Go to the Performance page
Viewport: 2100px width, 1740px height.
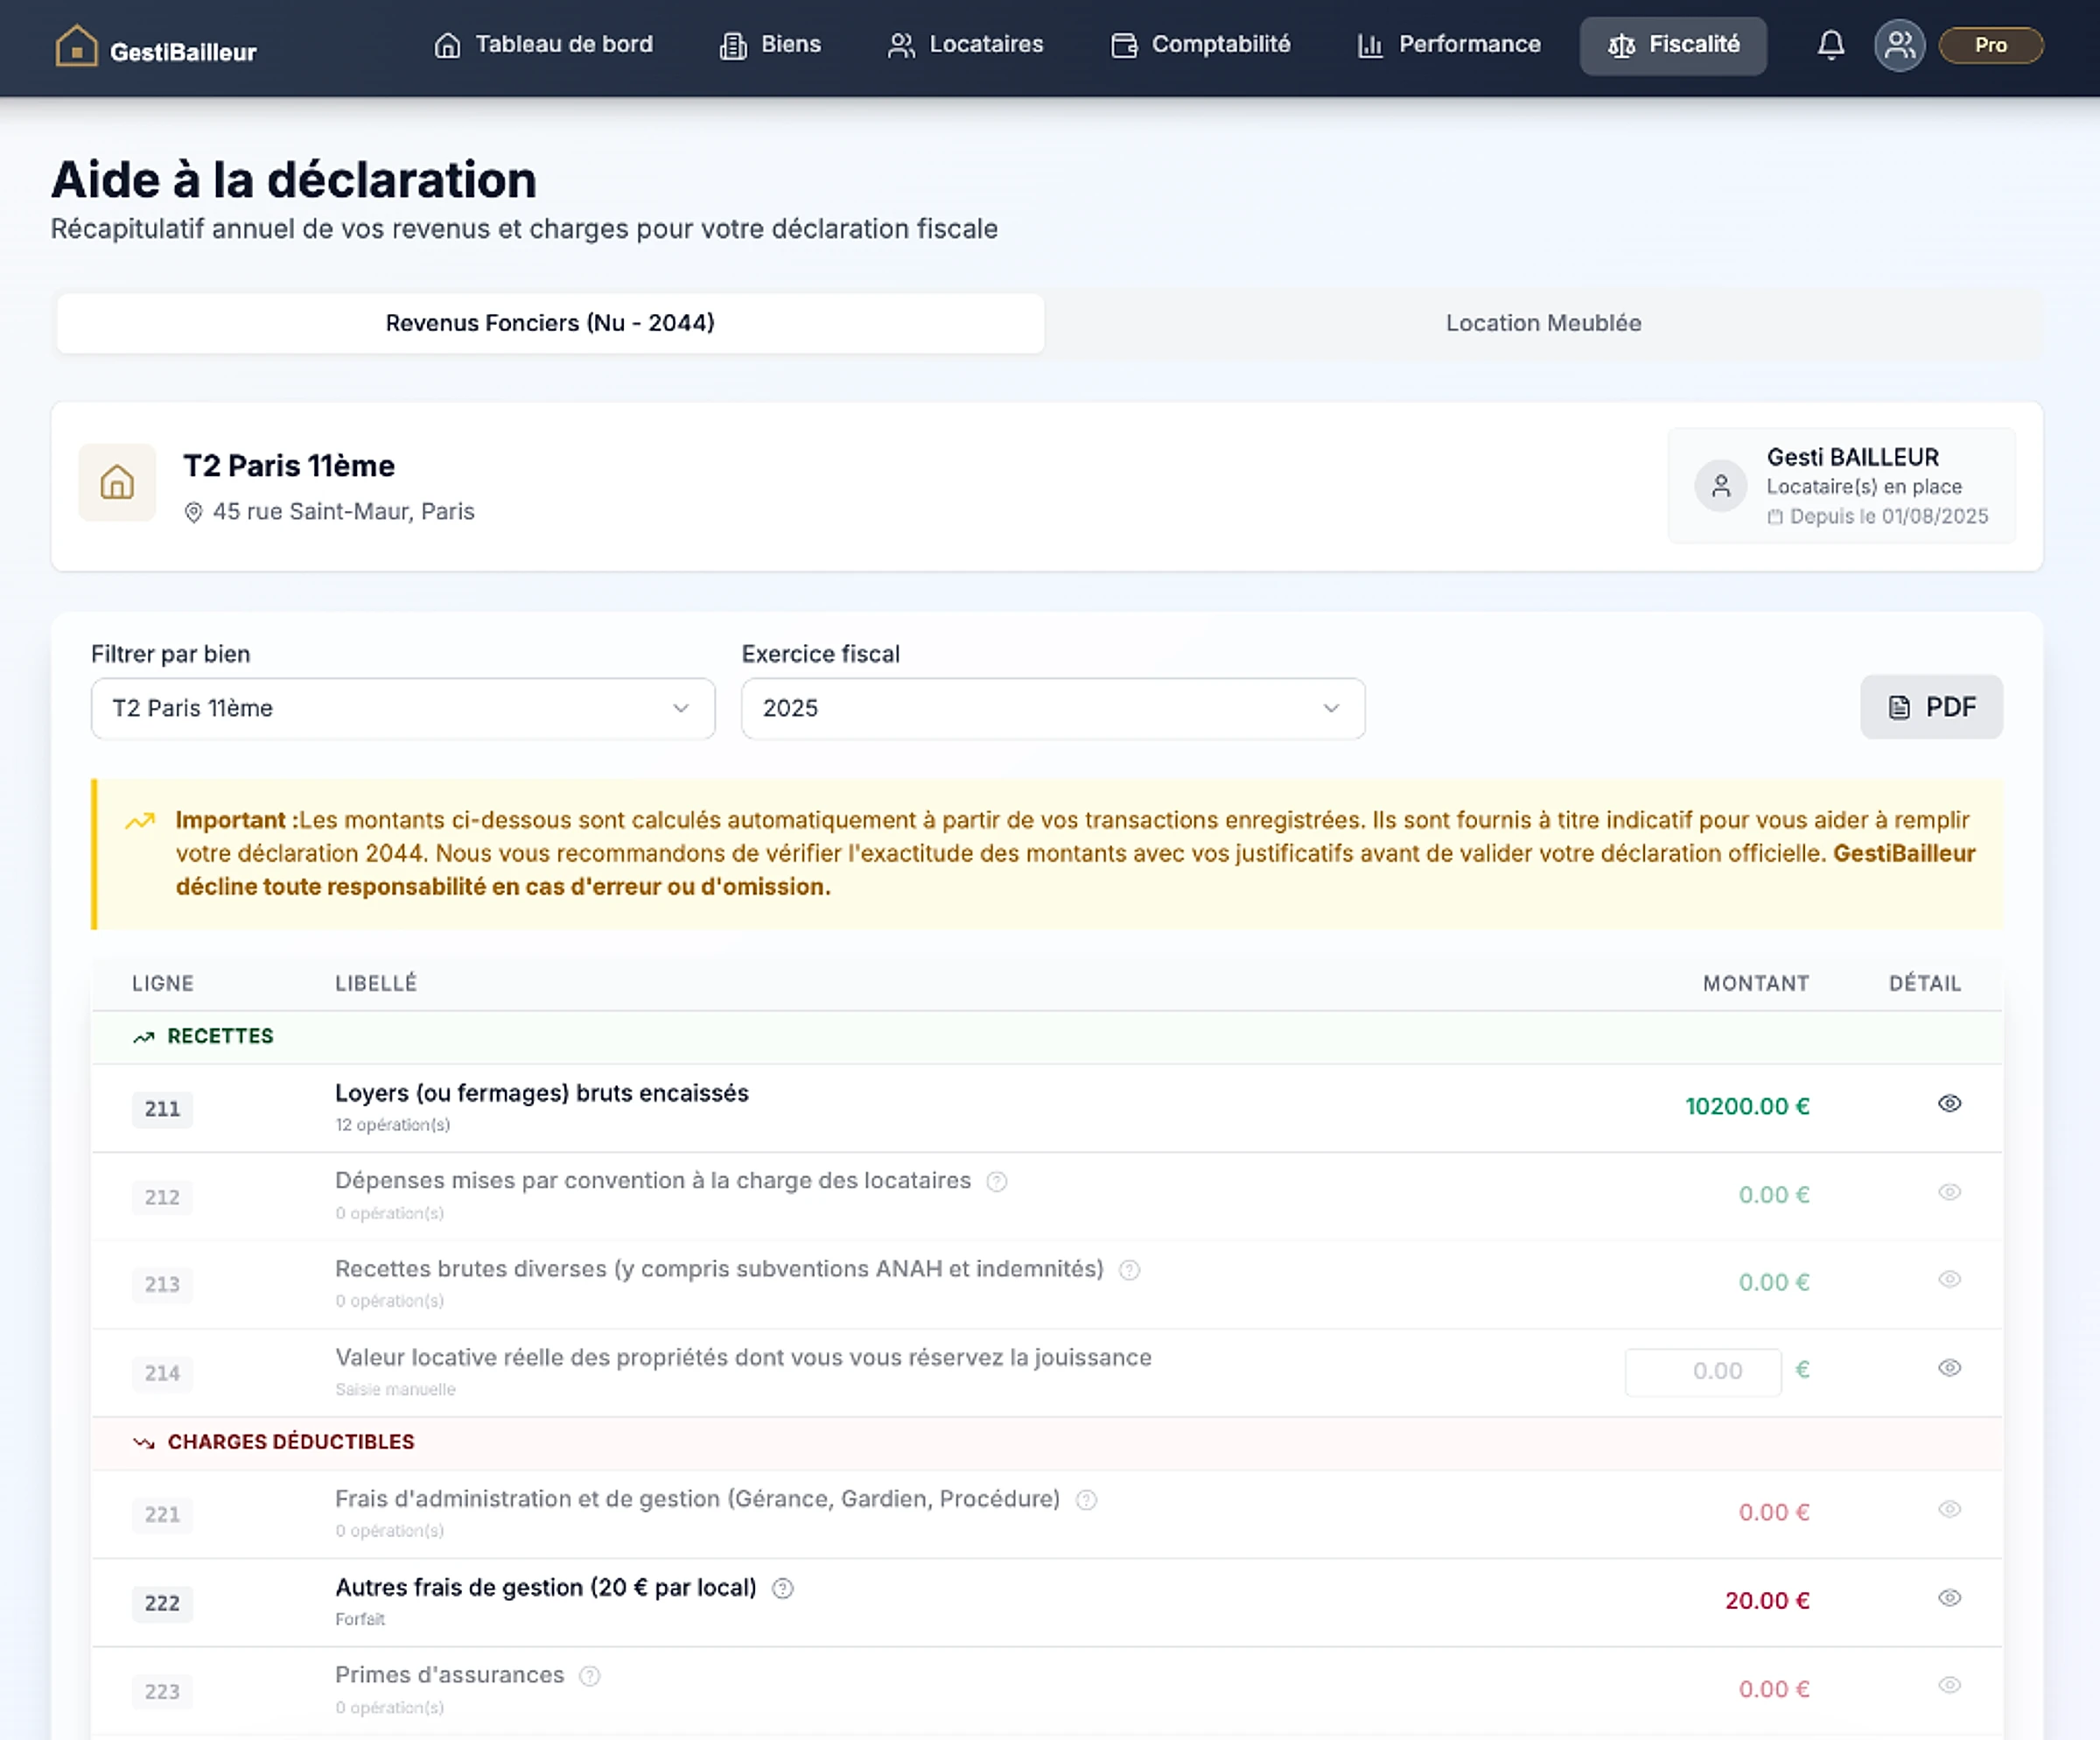coord(1448,45)
